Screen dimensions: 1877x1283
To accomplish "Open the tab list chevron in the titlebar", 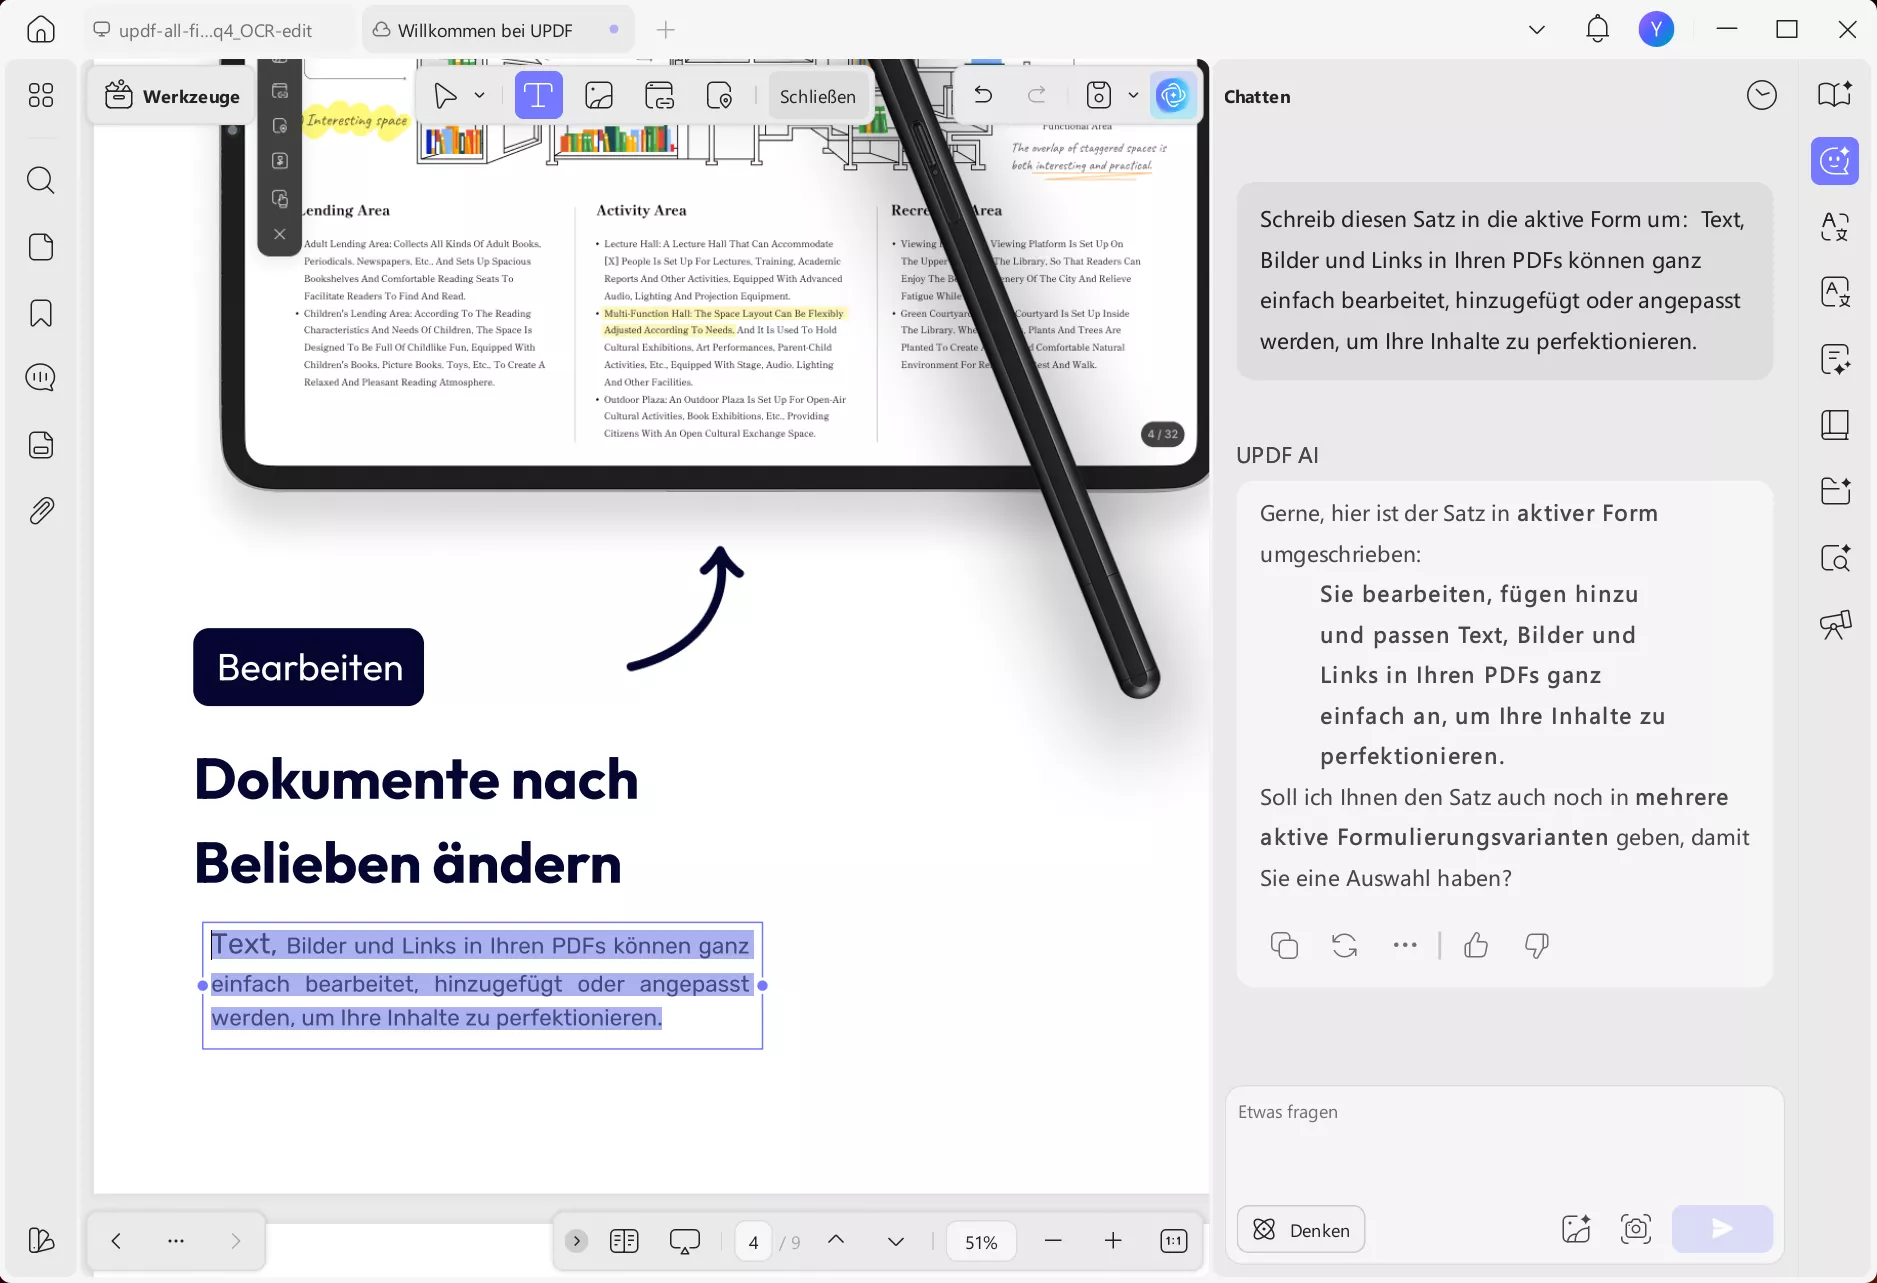I will tap(1535, 29).
